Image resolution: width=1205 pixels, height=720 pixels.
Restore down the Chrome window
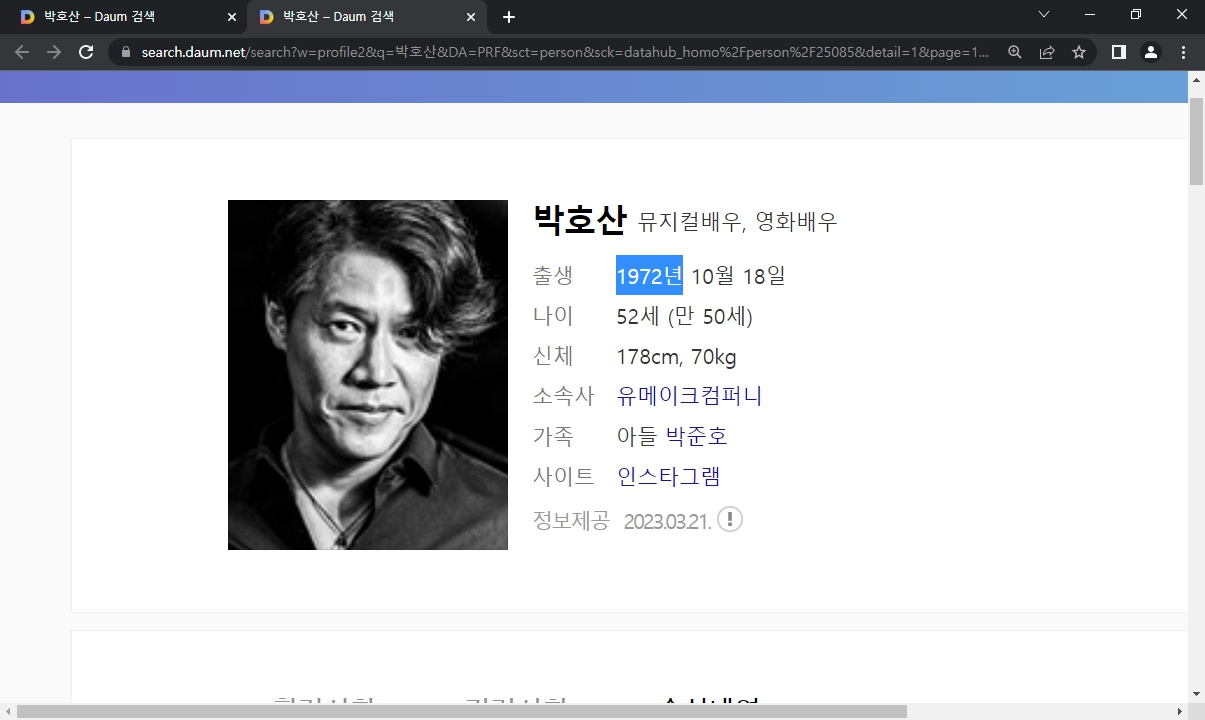pyautogui.click(x=1136, y=15)
